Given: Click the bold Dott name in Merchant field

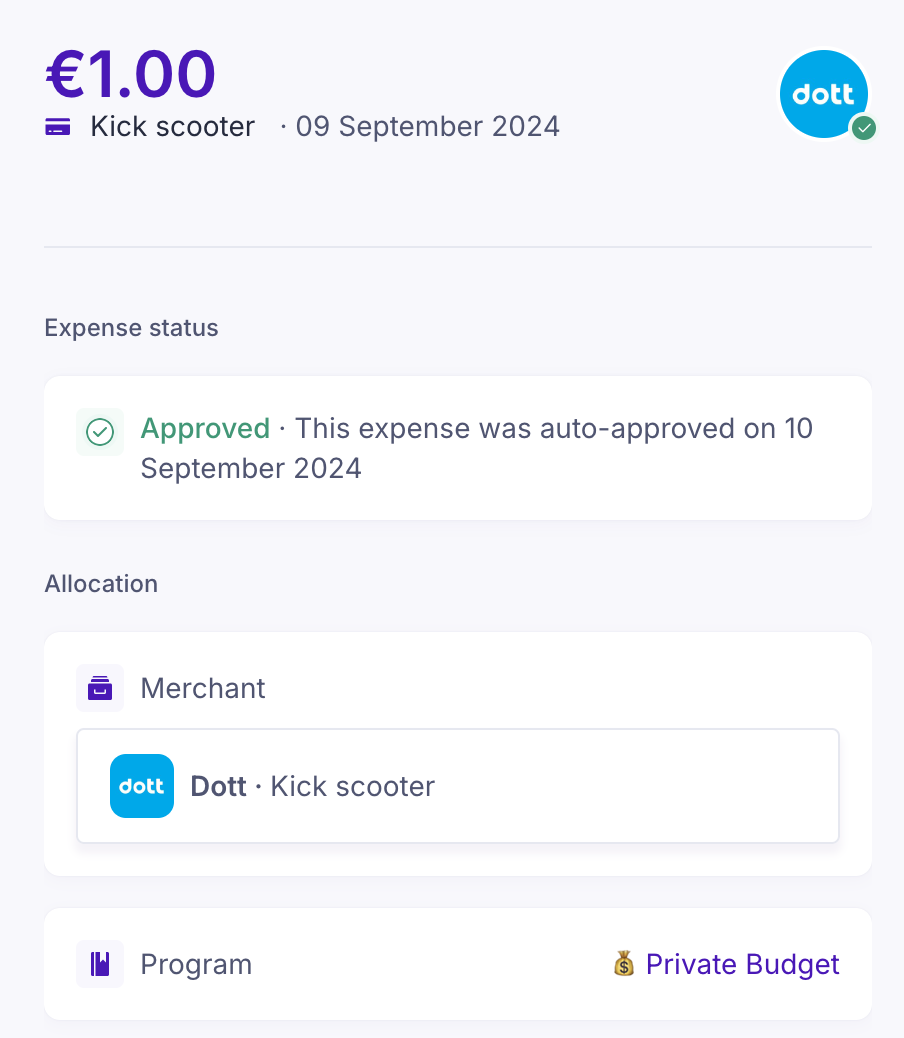Looking at the screenshot, I should click(218, 786).
